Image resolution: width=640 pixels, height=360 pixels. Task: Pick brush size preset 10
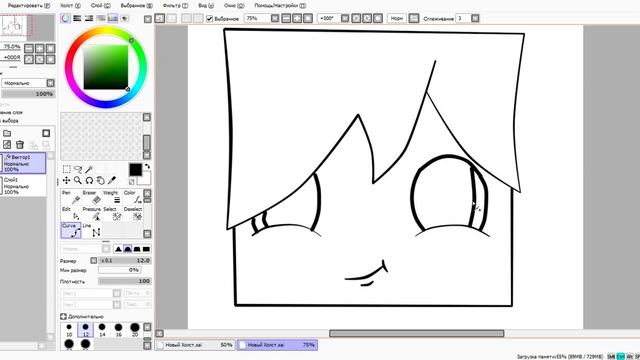[x=69, y=330]
